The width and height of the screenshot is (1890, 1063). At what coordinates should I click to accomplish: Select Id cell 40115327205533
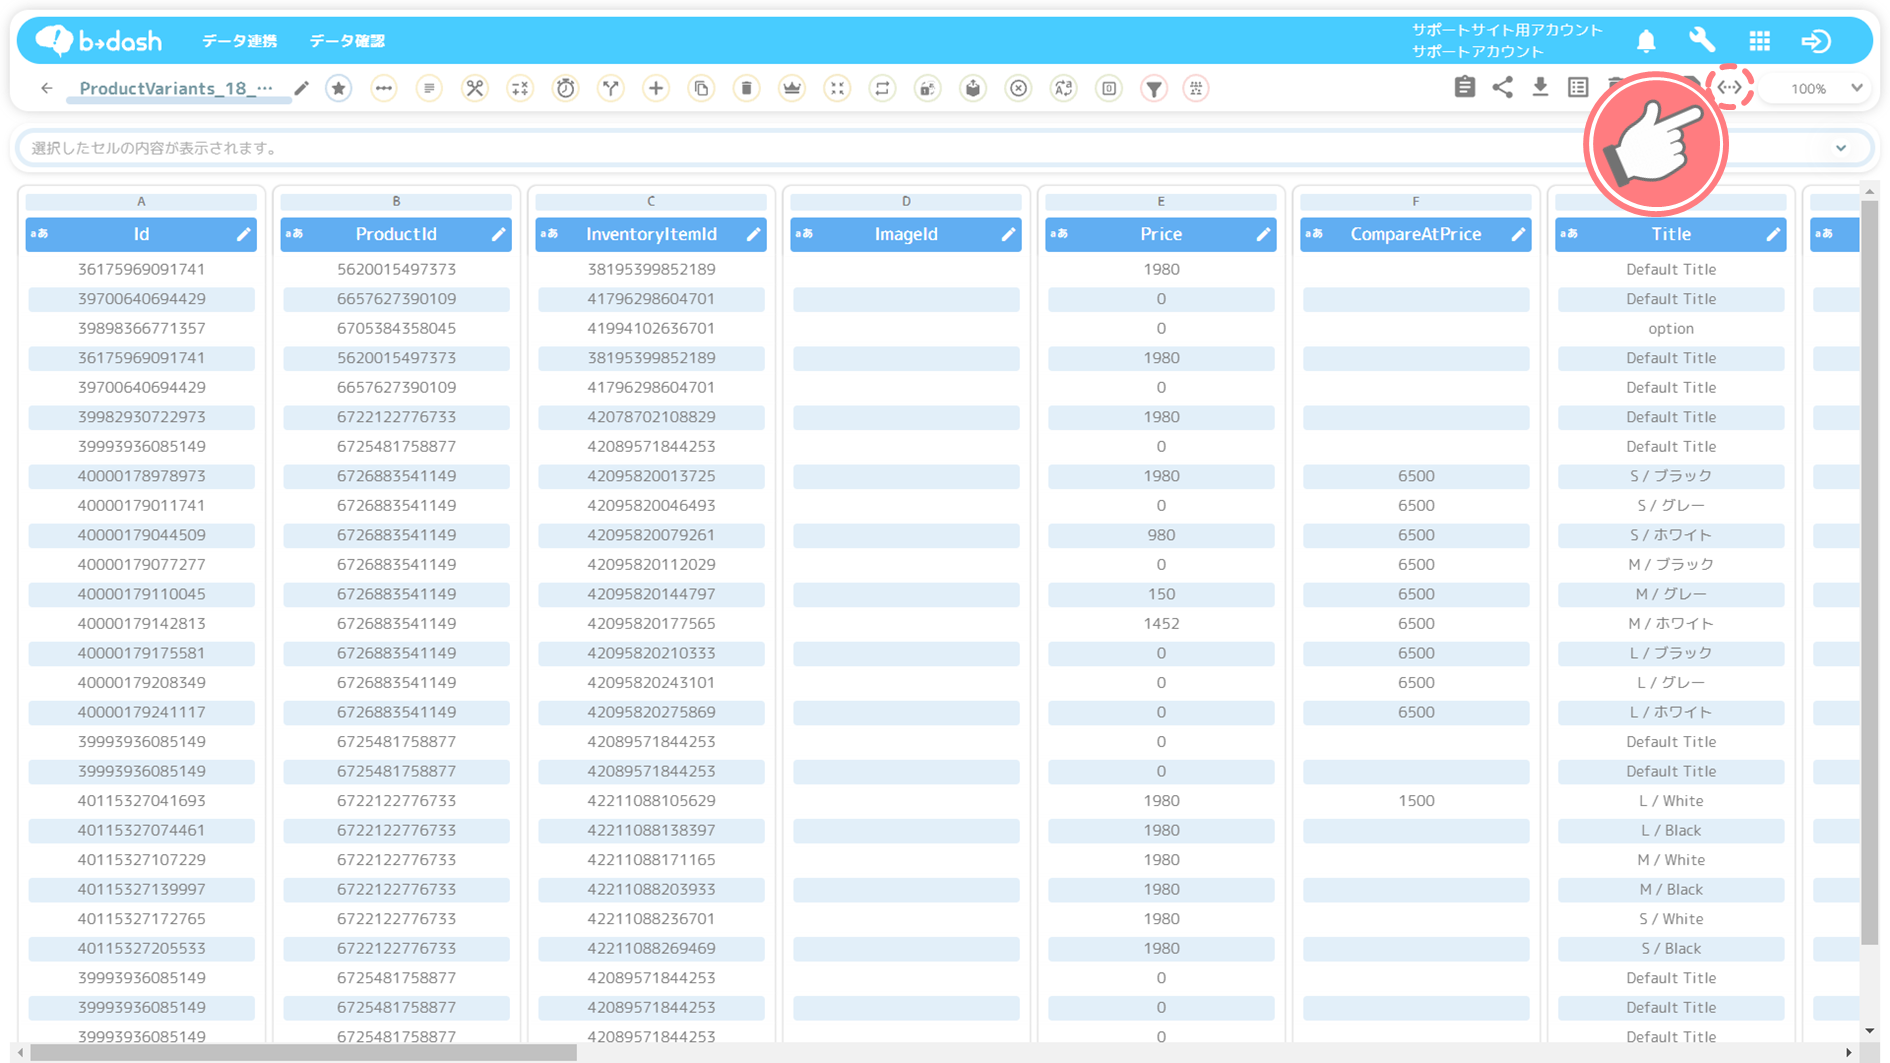tap(141, 948)
